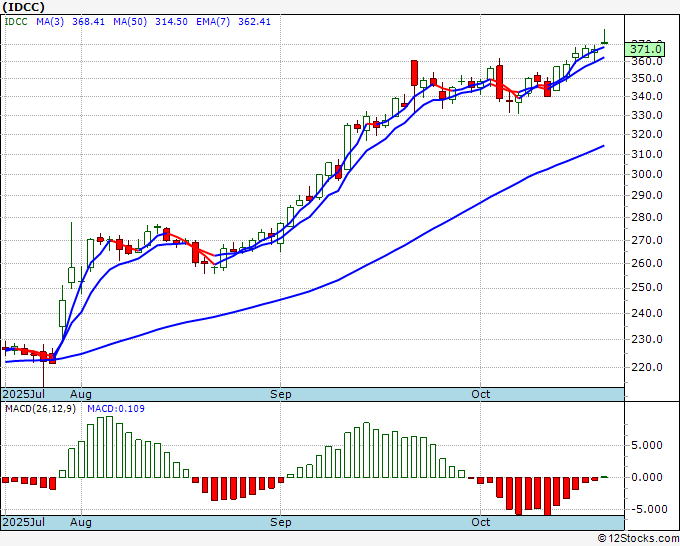
Task: Click the latest candlestick with long upper wick
Action: coord(604,37)
